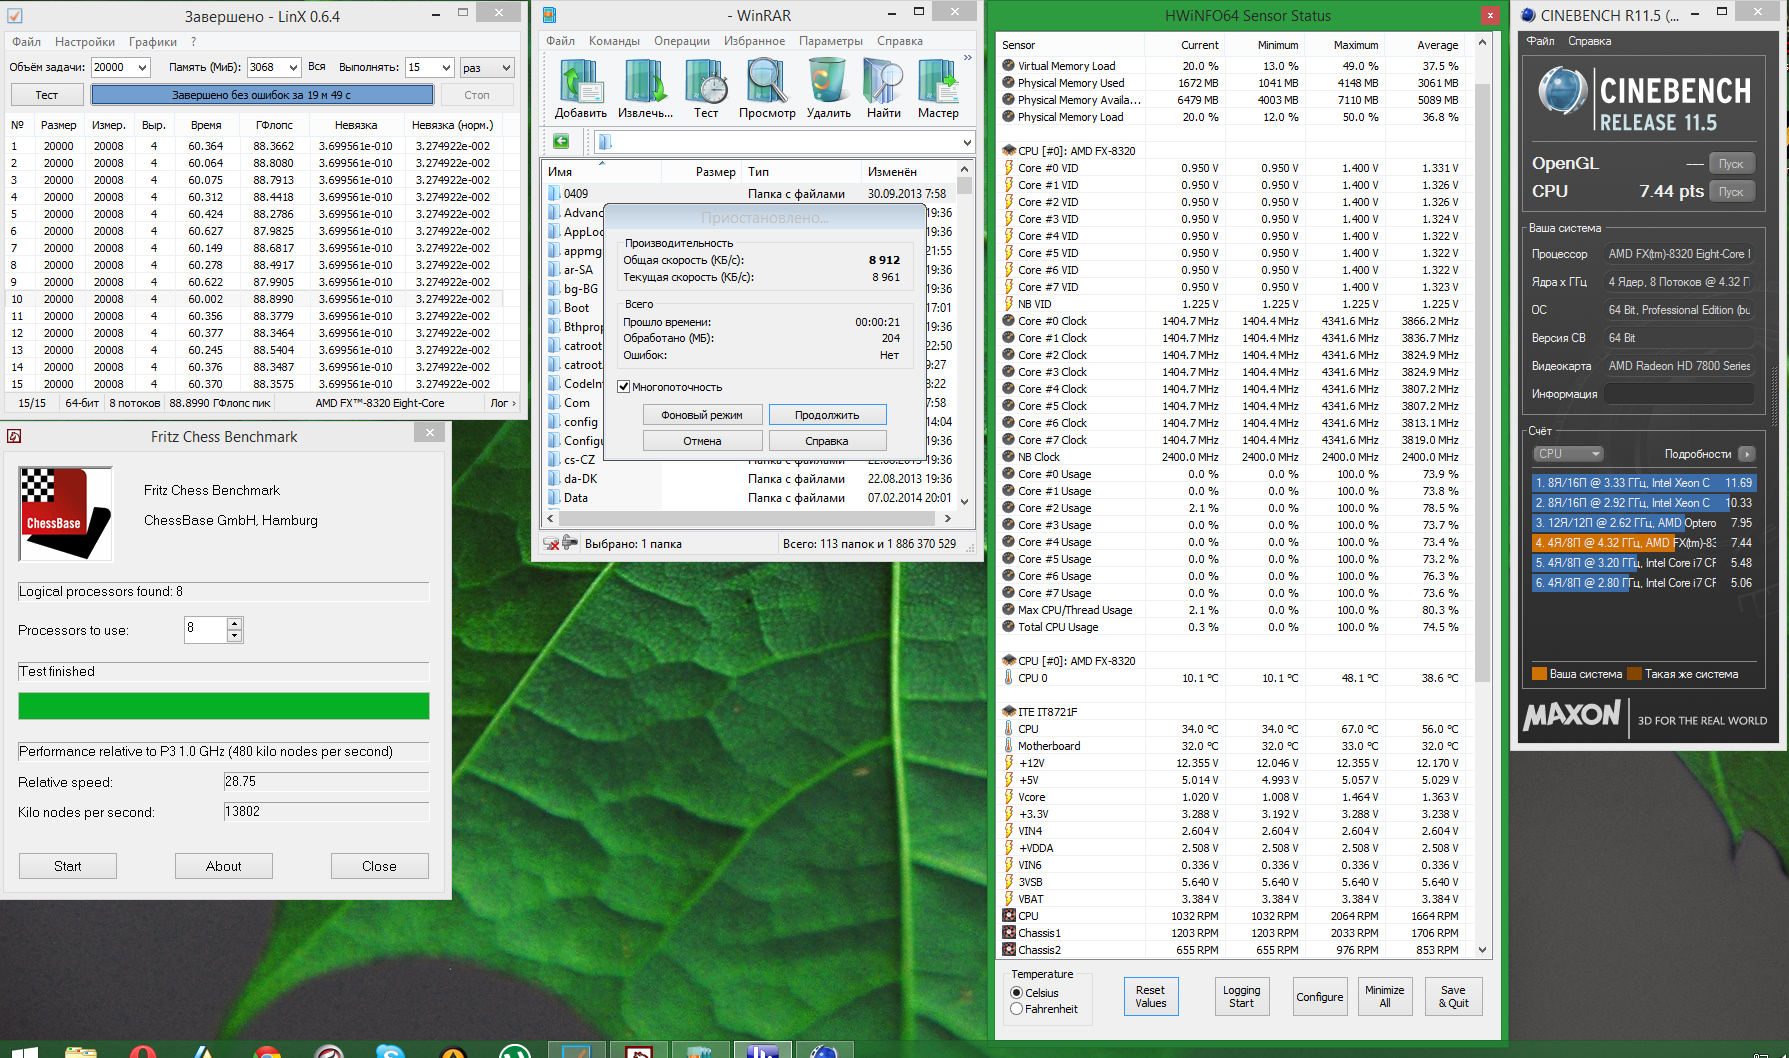Click the green Fritz Chess progress bar

(224, 706)
